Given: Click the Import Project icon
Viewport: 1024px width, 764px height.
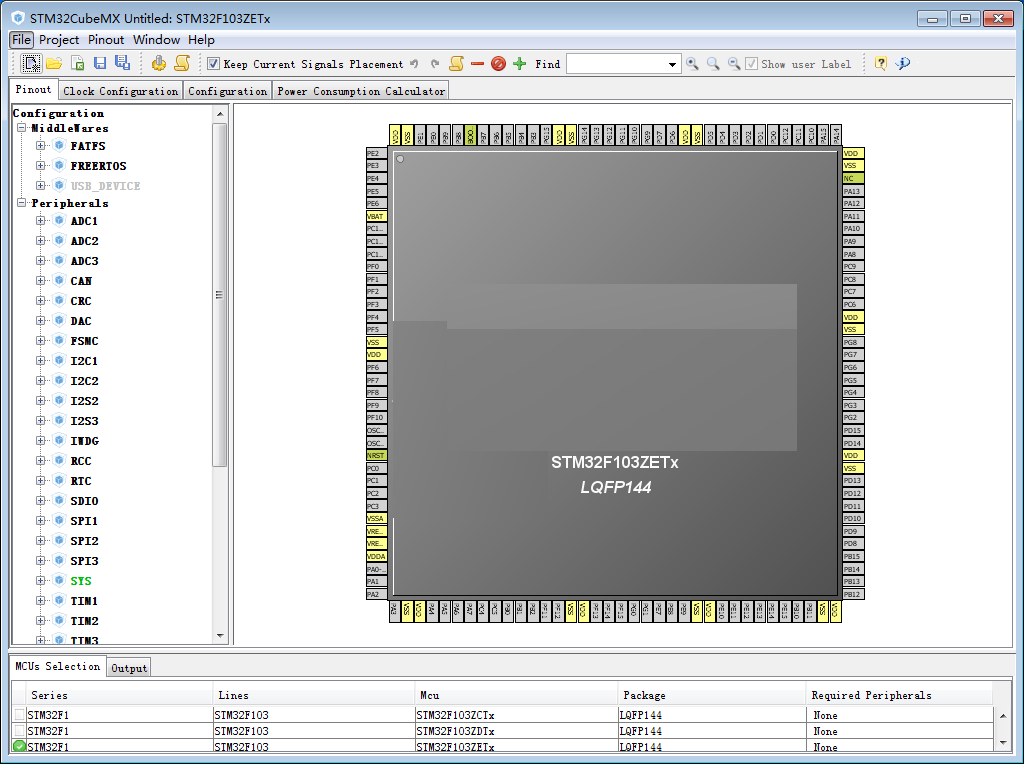Looking at the screenshot, I should click(x=78, y=63).
